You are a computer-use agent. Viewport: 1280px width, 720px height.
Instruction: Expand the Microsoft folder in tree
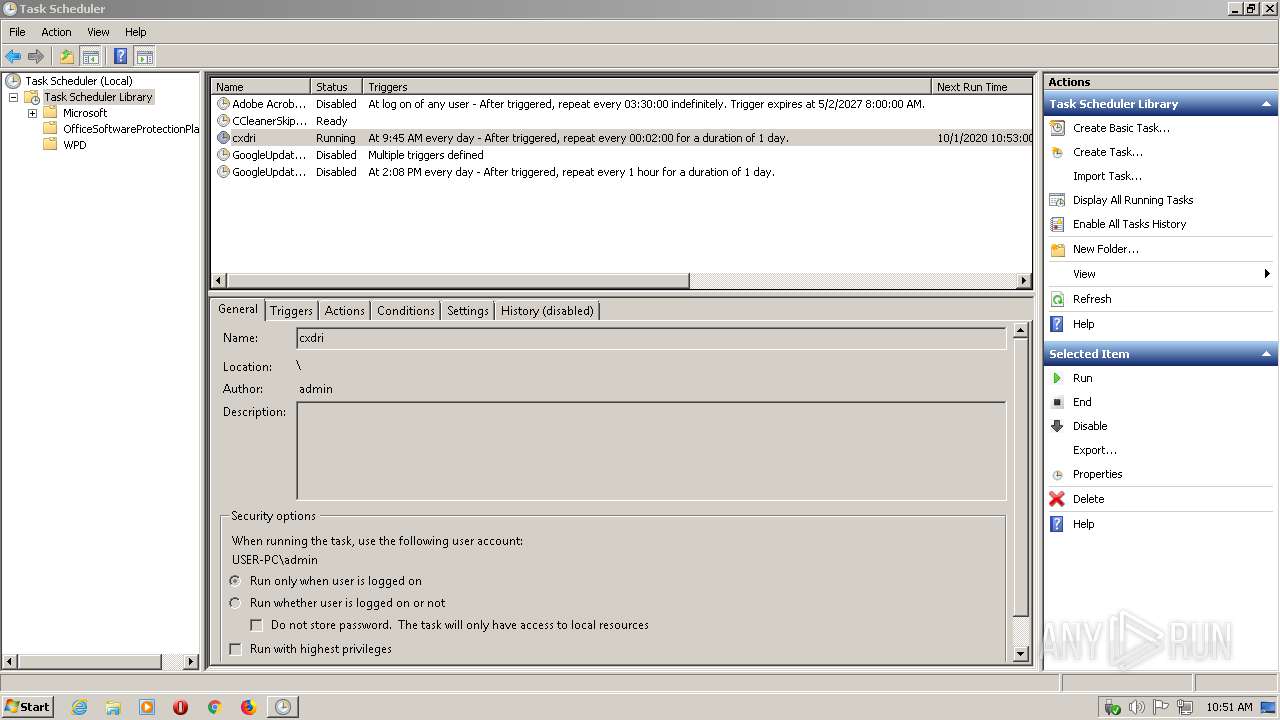coord(32,113)
